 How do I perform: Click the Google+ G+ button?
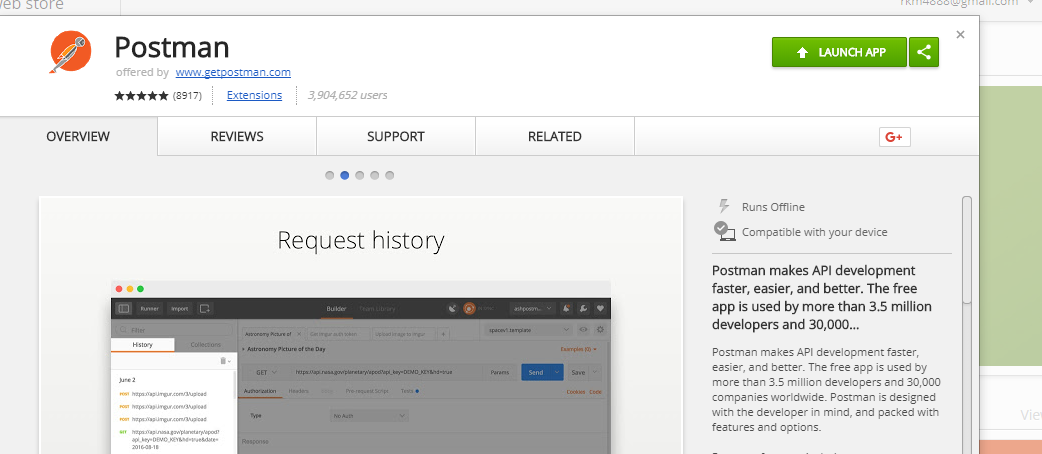894,137
